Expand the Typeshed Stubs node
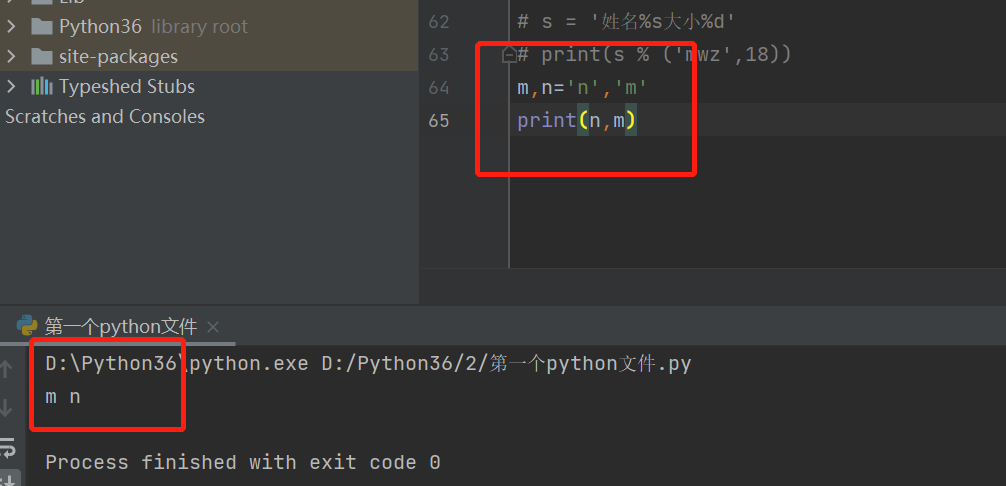Screen dimensions: 1006x486 click(10, 87)
